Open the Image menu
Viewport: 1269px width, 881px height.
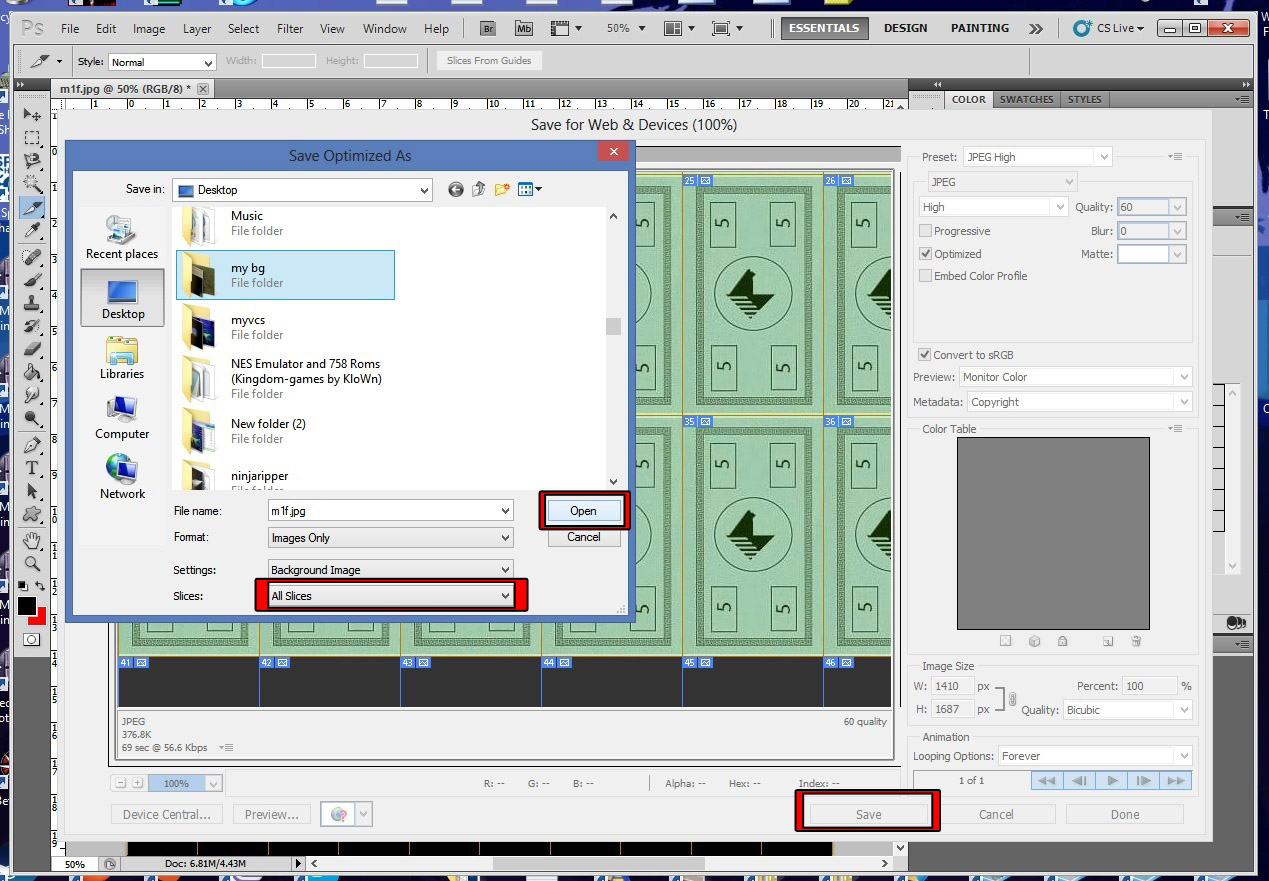coord(149,29)
